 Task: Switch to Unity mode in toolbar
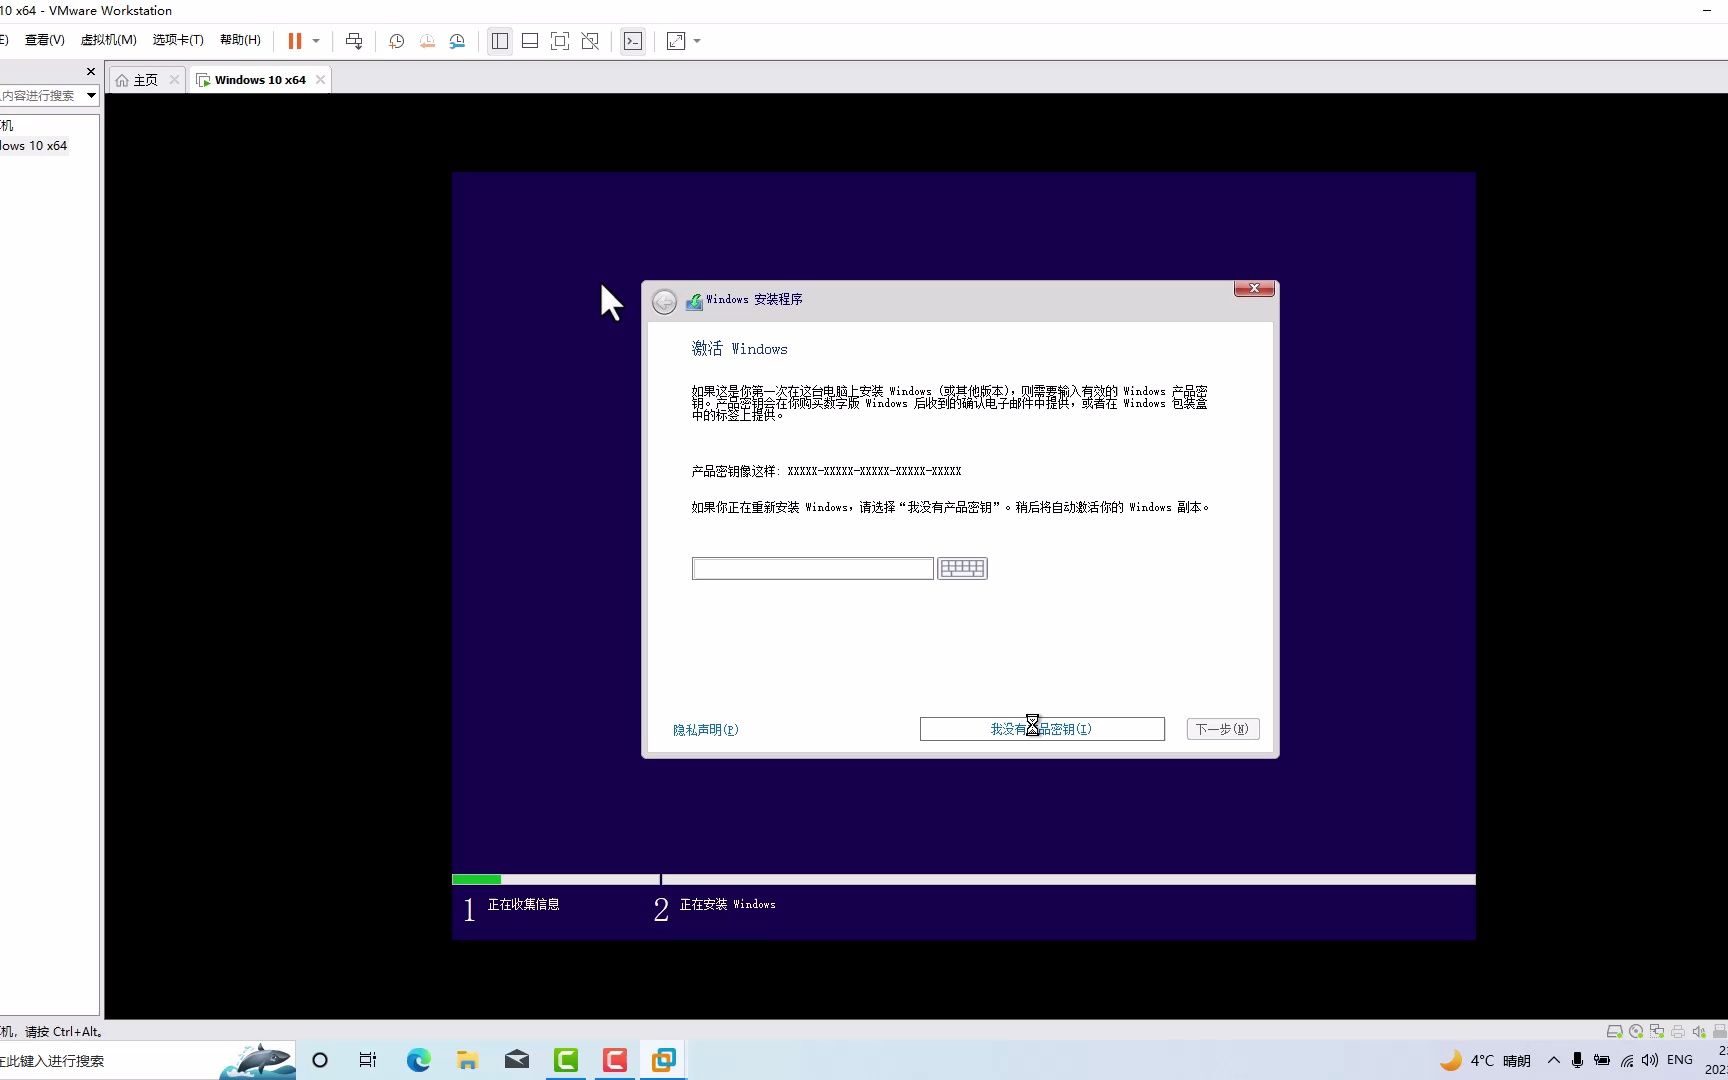pos(590,41)
